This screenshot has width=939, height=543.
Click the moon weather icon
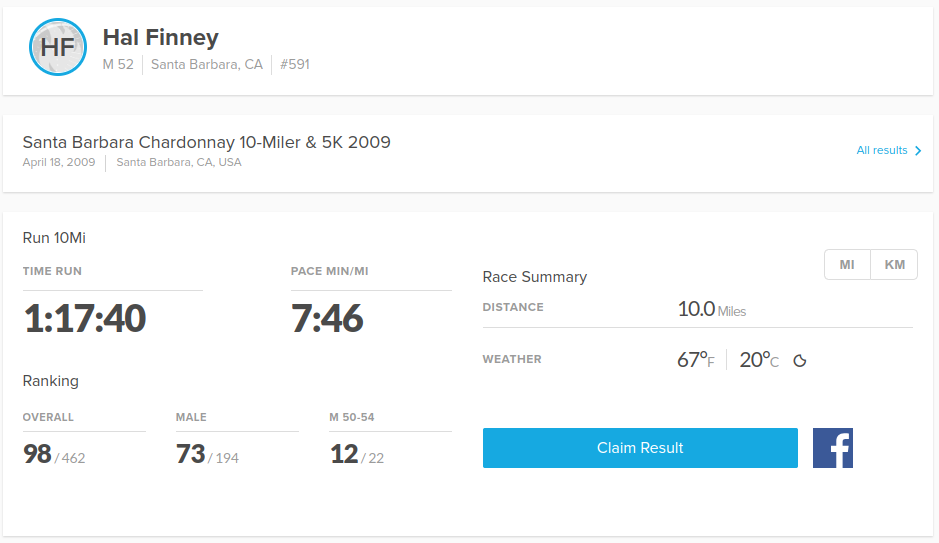800,361
